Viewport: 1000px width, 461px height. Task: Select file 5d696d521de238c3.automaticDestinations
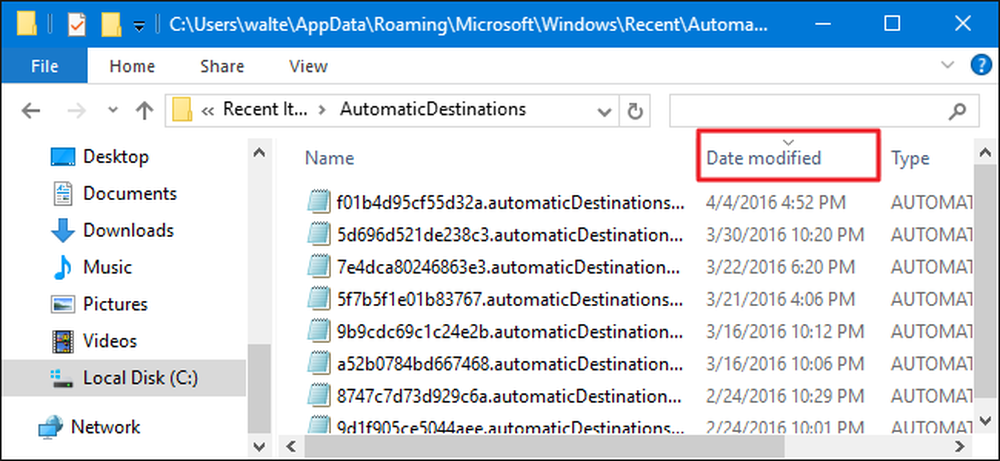(x=510, y=235)
